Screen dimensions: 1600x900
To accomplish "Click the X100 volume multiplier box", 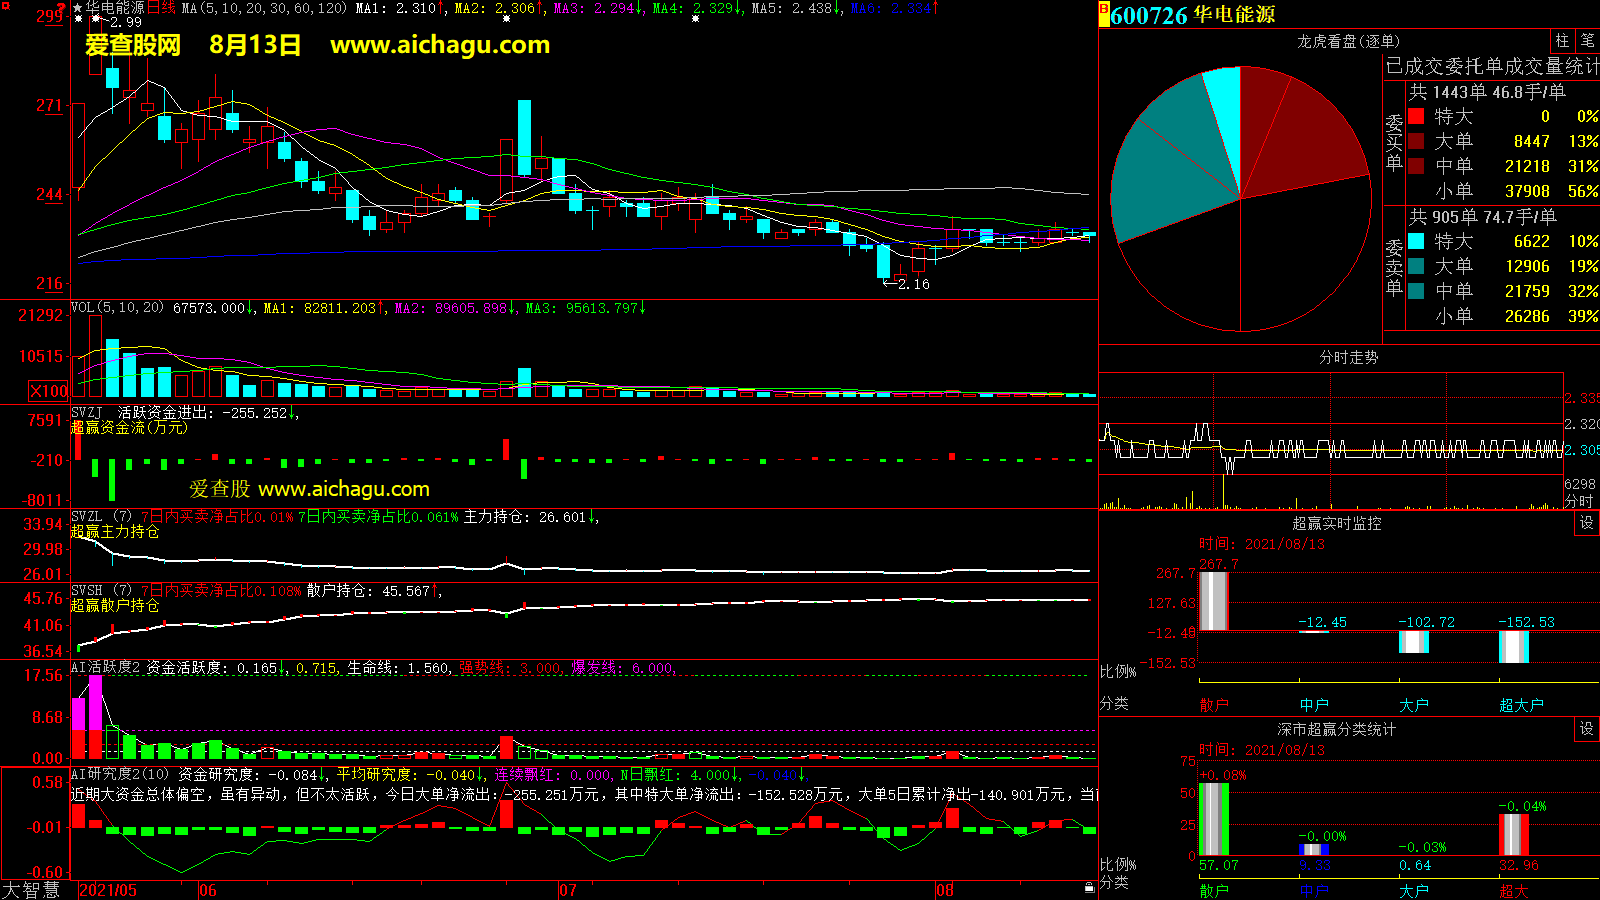I will pos(49,391).
